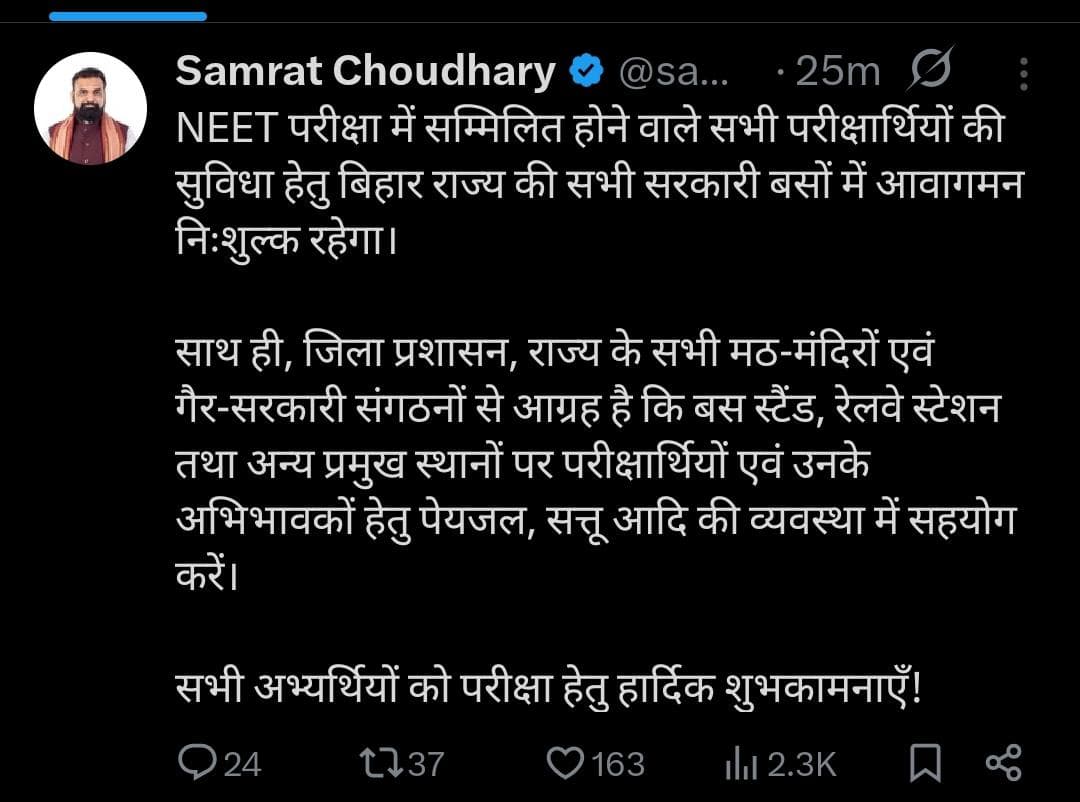Image resolution: width=1080 pixels, height=802 pixels.
Task: Click the 24 replies count
Action: pos(242,765)
